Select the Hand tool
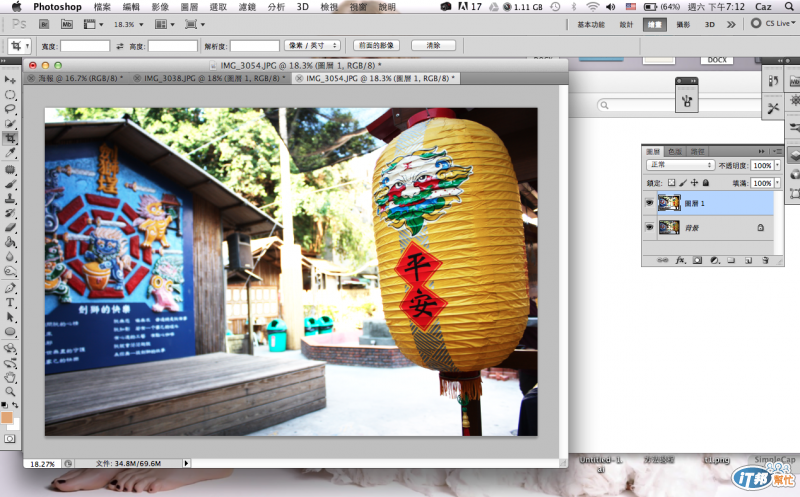Viewport: 800px width, 497px height. click(x=10, y=378)
